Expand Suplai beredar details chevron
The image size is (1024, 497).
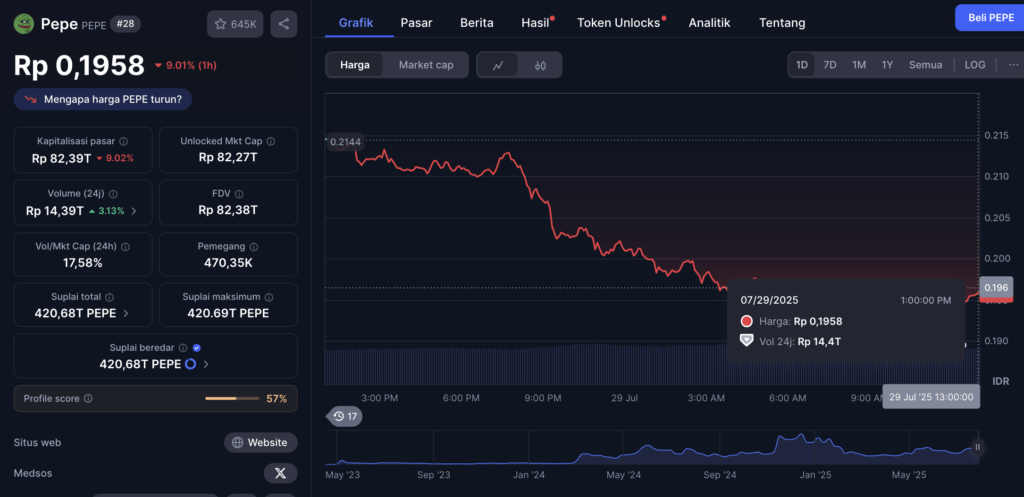click(206, 364)
